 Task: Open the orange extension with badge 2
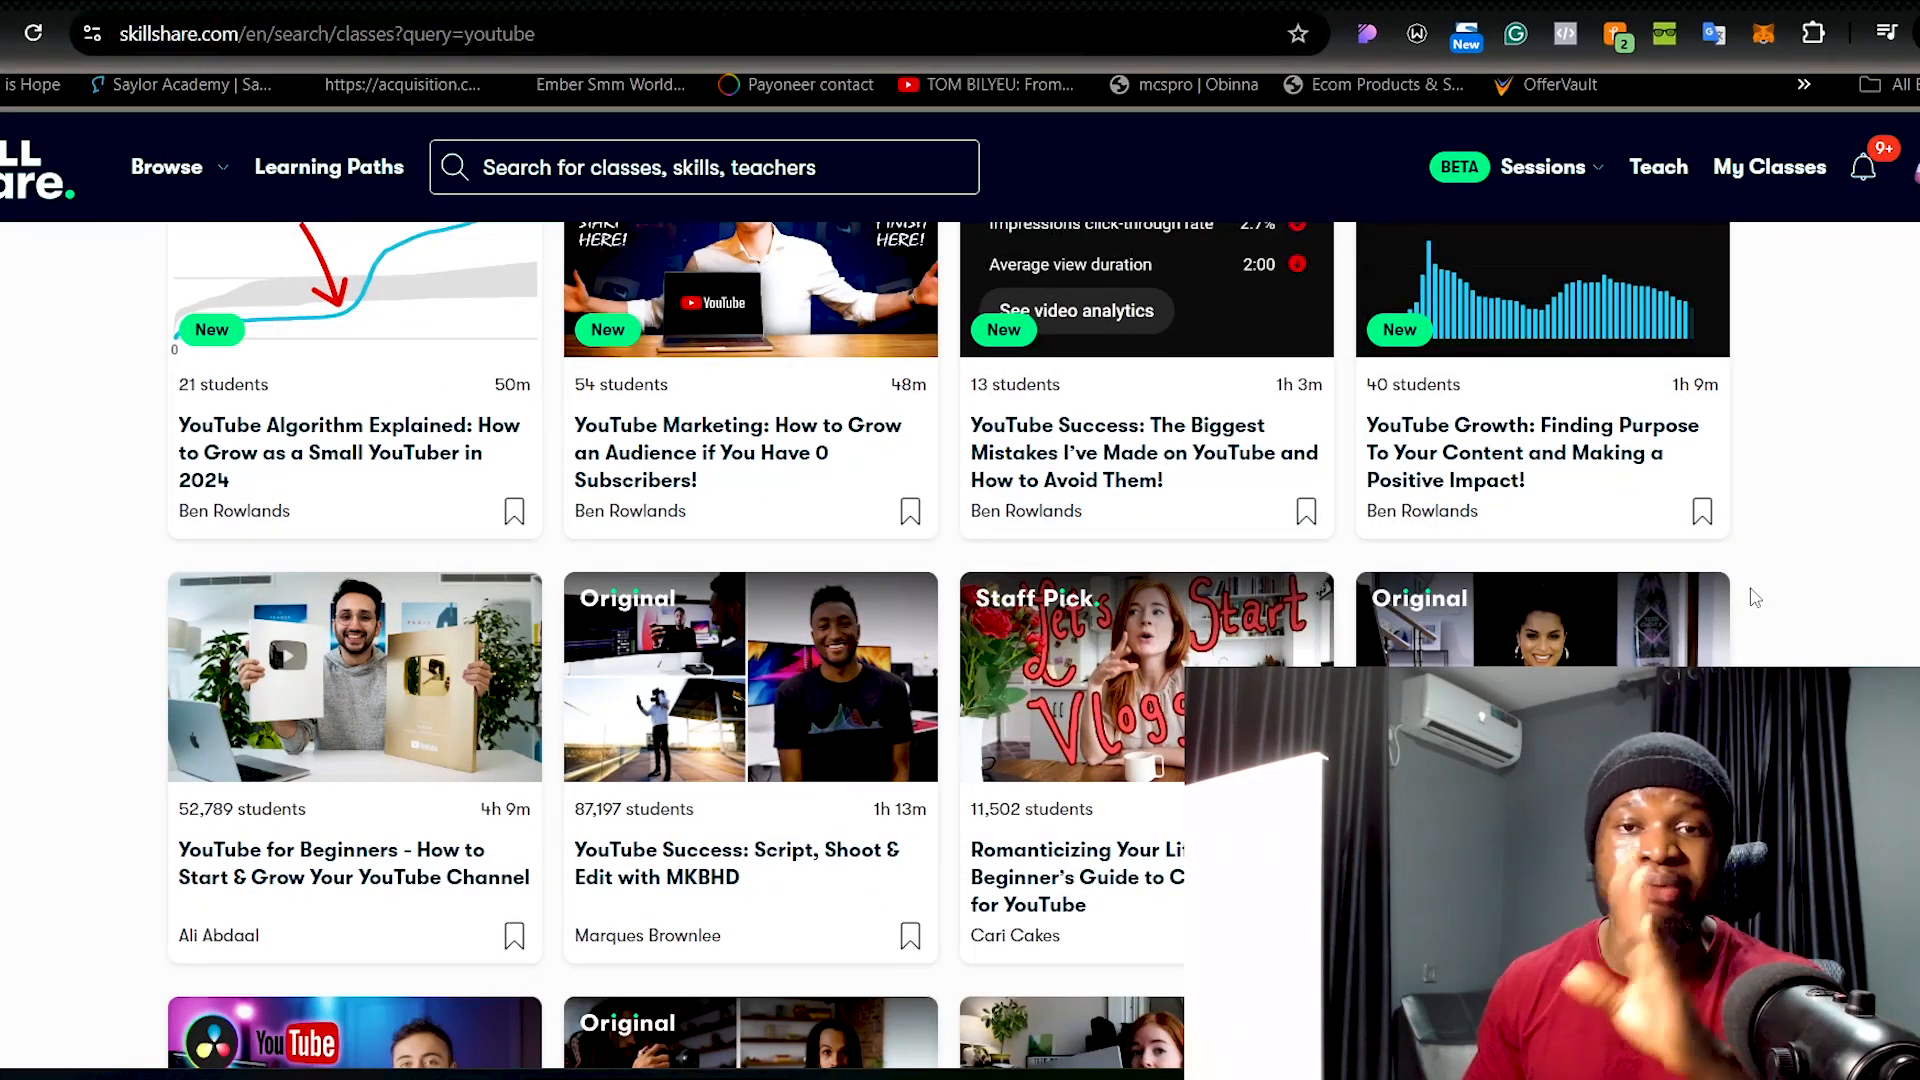(1617, 36)
